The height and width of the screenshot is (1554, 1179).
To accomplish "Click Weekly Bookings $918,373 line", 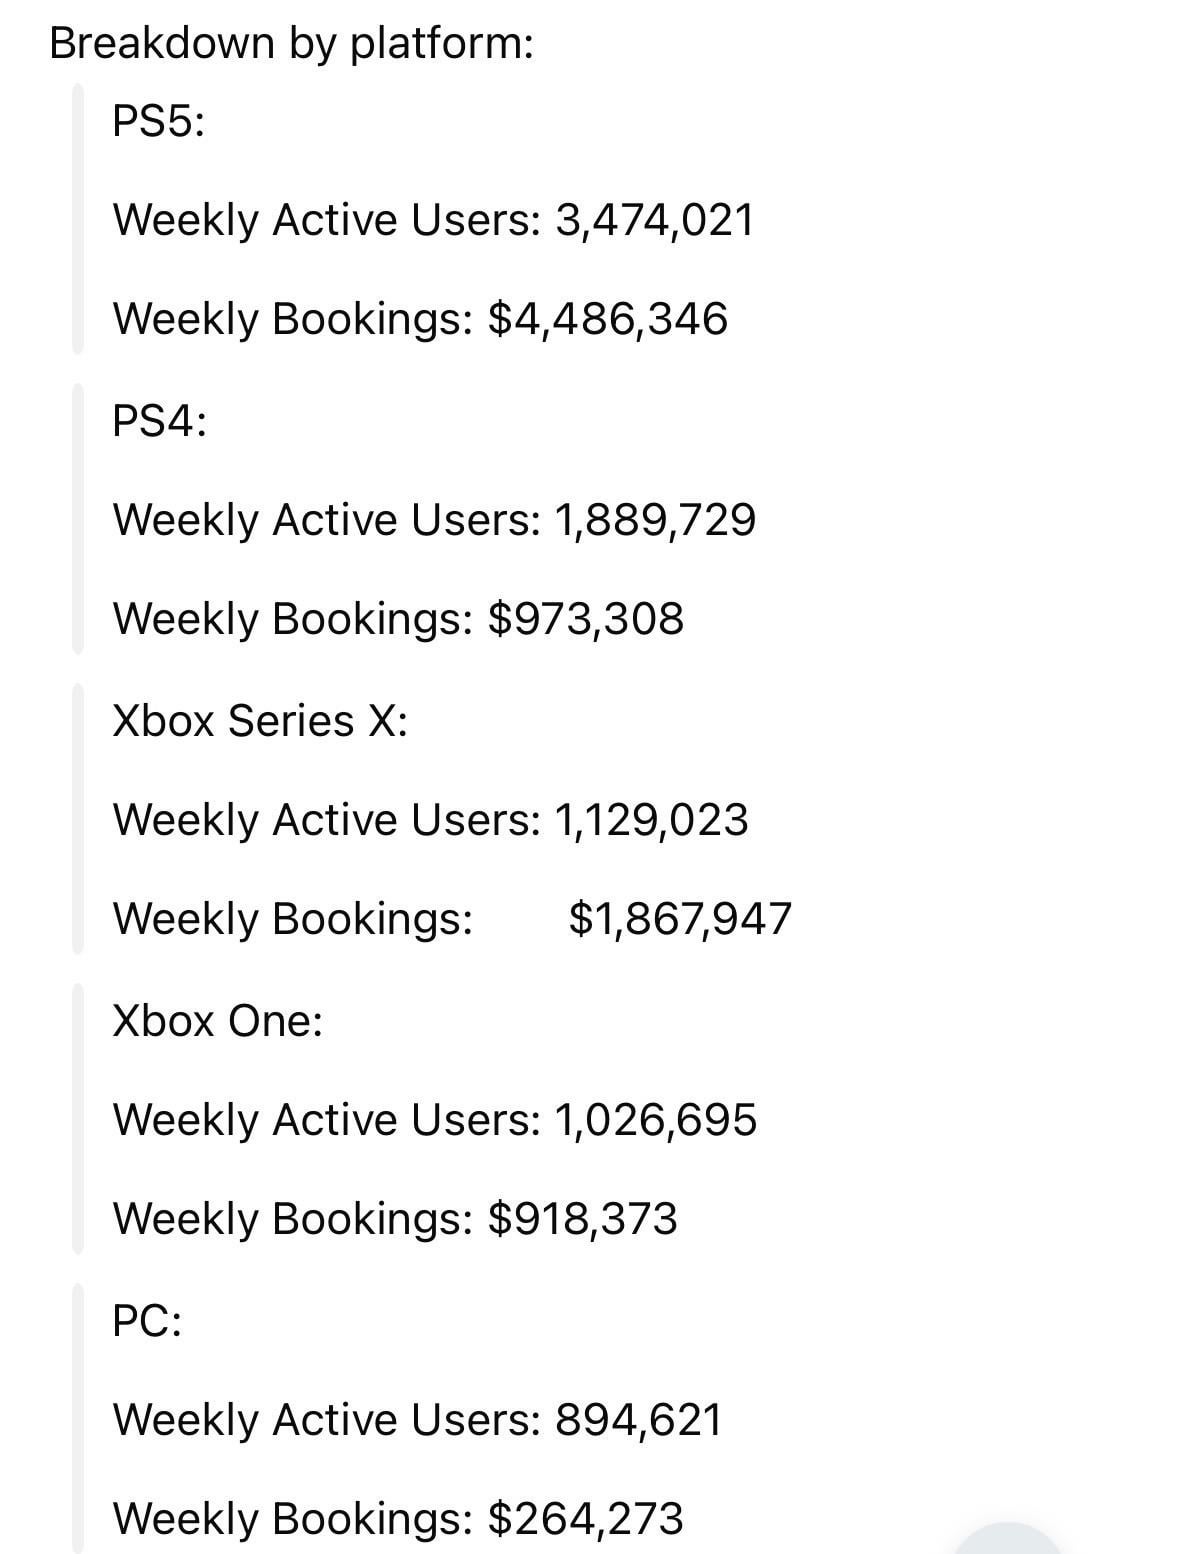I will pyautogui.click(x=394, y=1219).
